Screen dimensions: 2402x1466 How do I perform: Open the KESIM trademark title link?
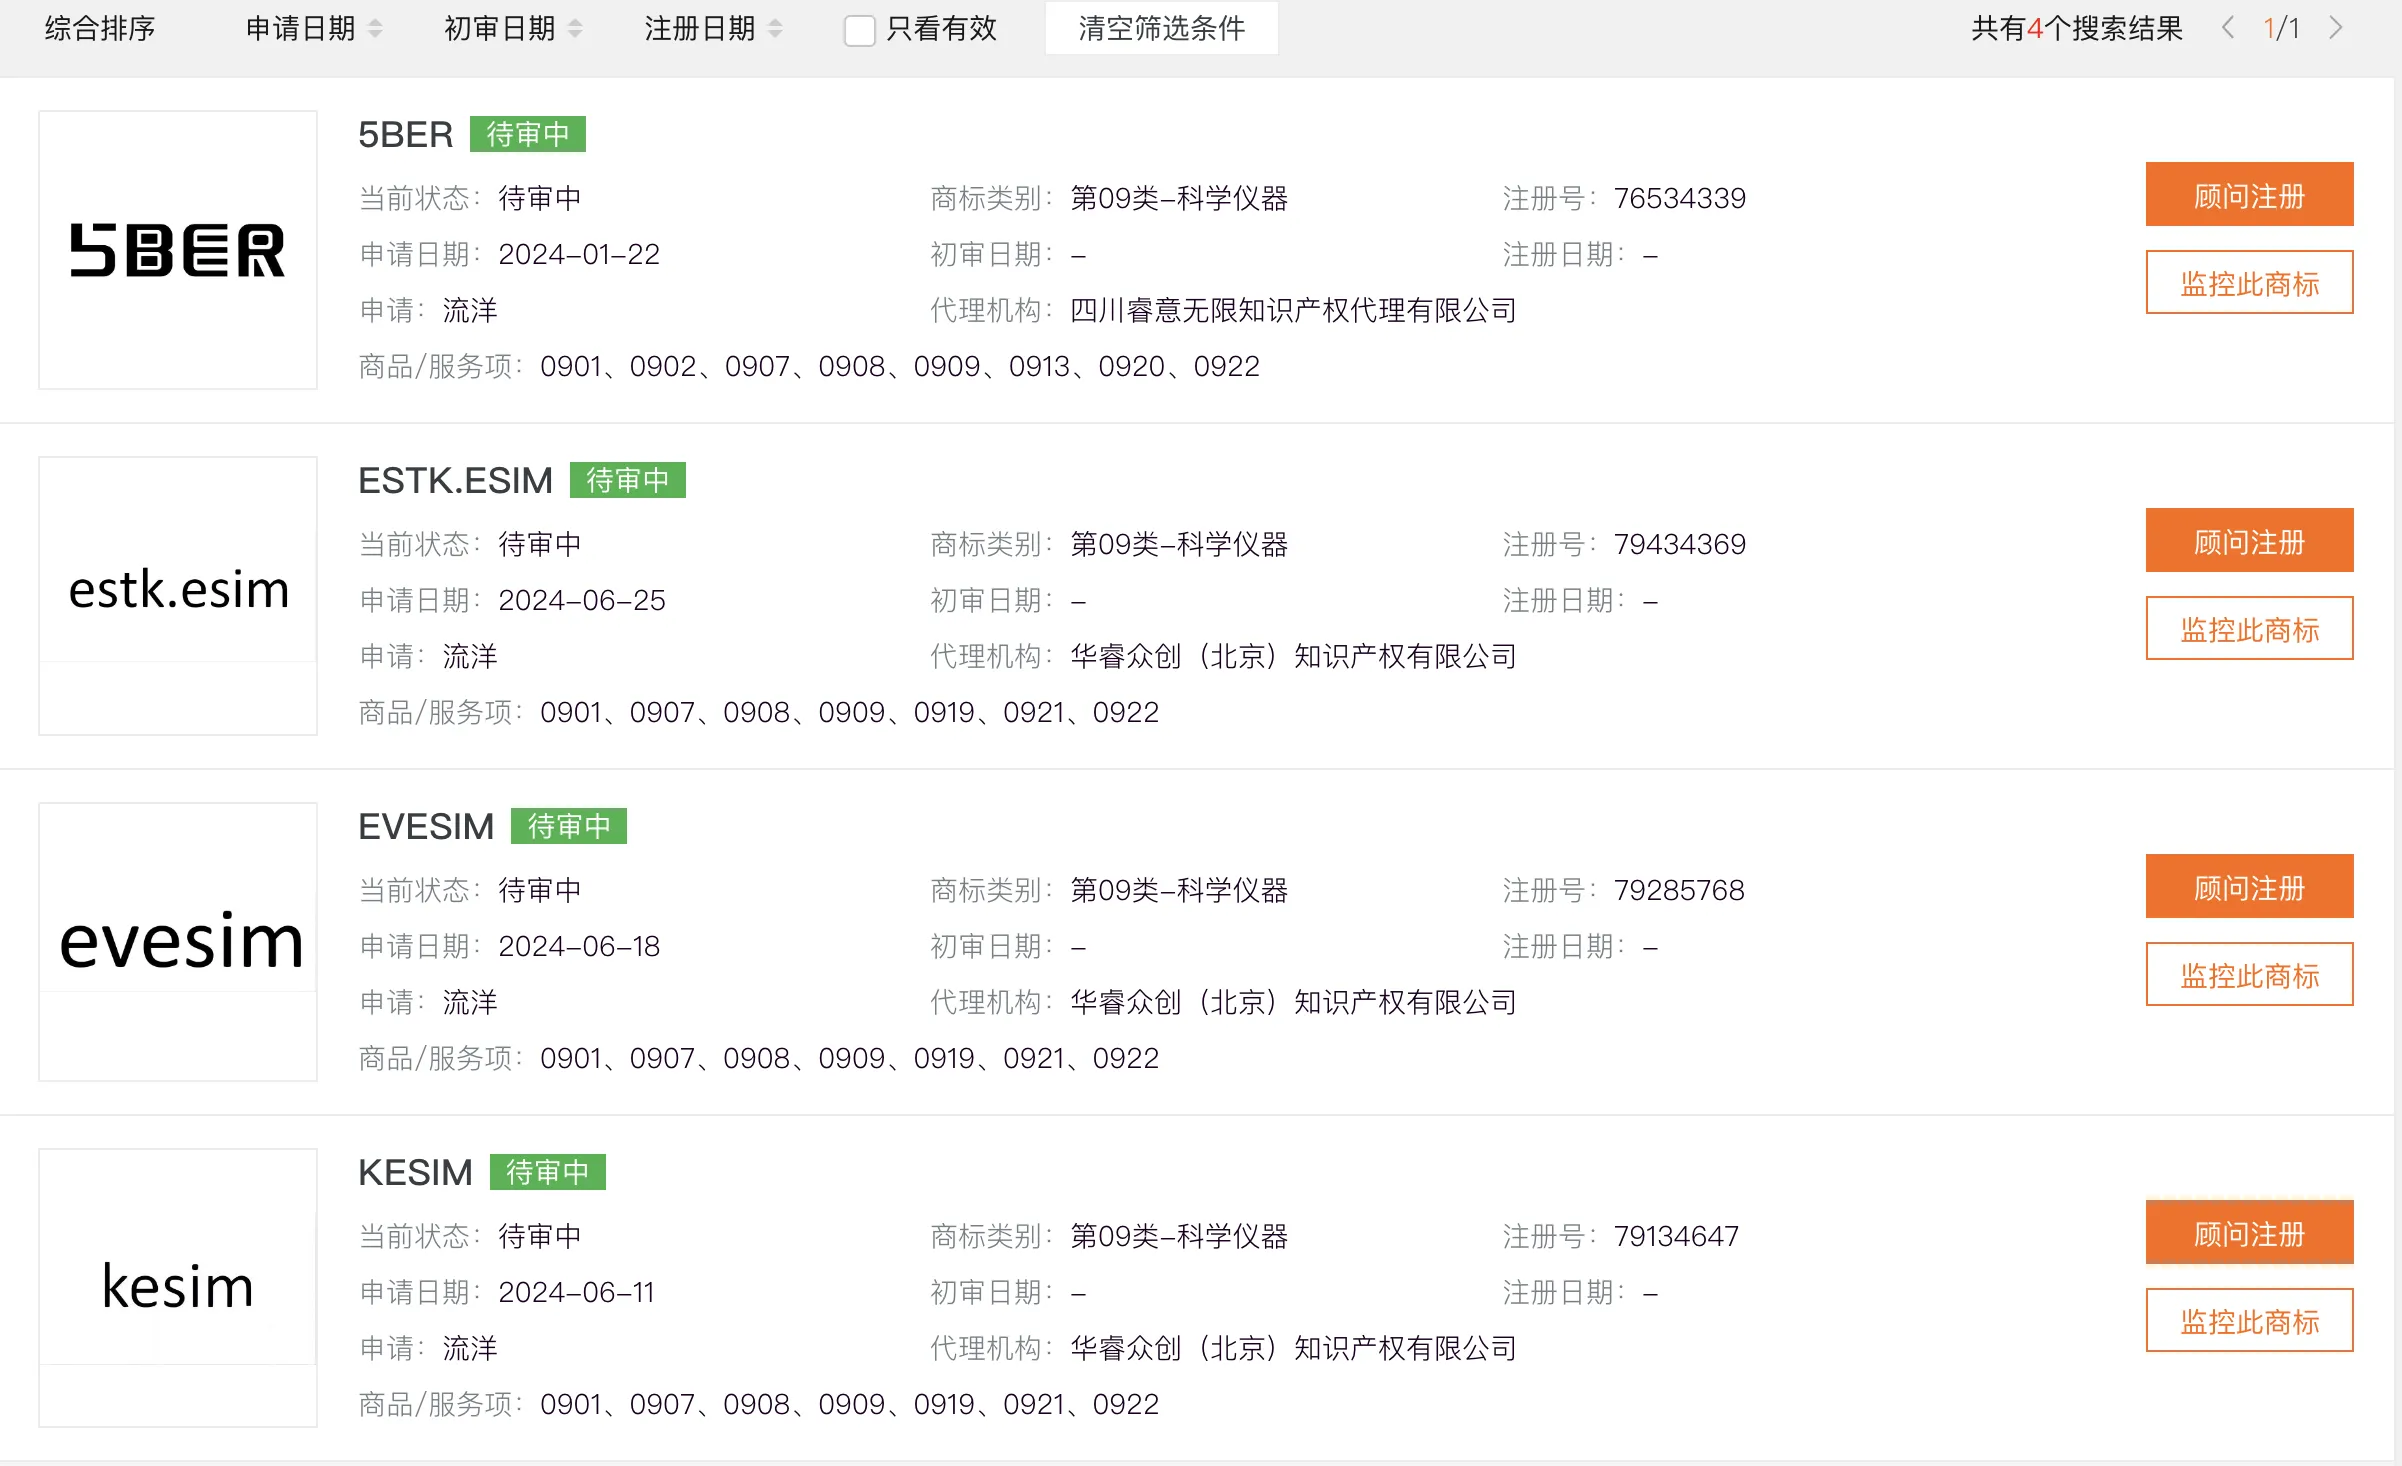pyautogui.click(x=415, y=1172)
